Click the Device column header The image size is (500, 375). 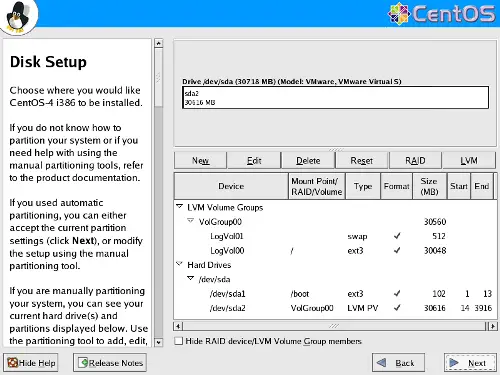tap(231, 186)
